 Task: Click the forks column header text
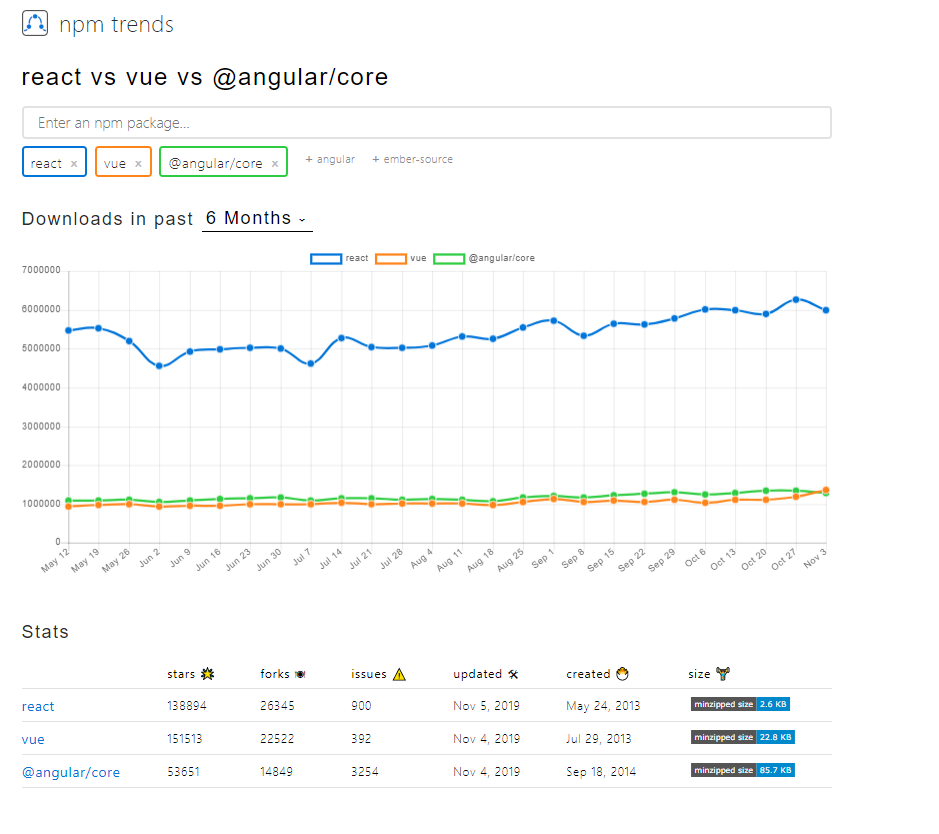click(x=275, y=674)
